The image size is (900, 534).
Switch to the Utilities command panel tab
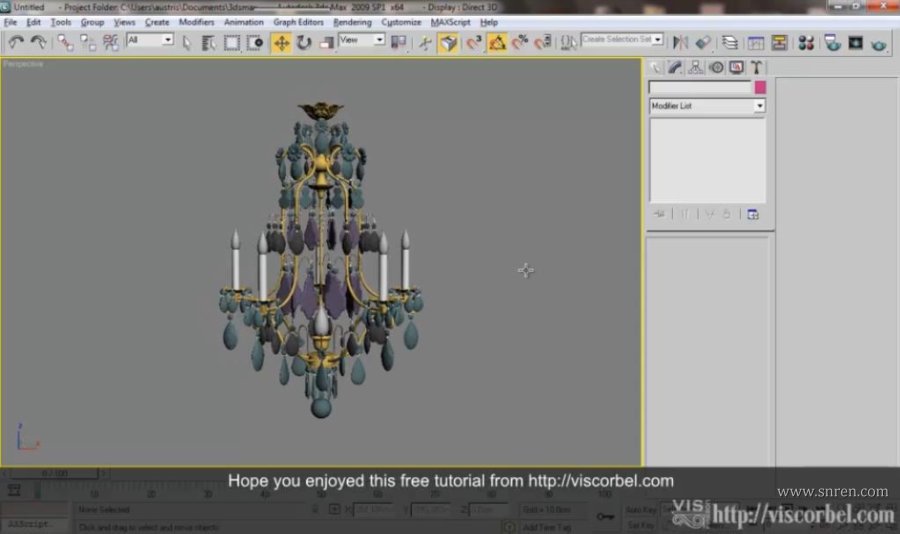coord(757,68)
